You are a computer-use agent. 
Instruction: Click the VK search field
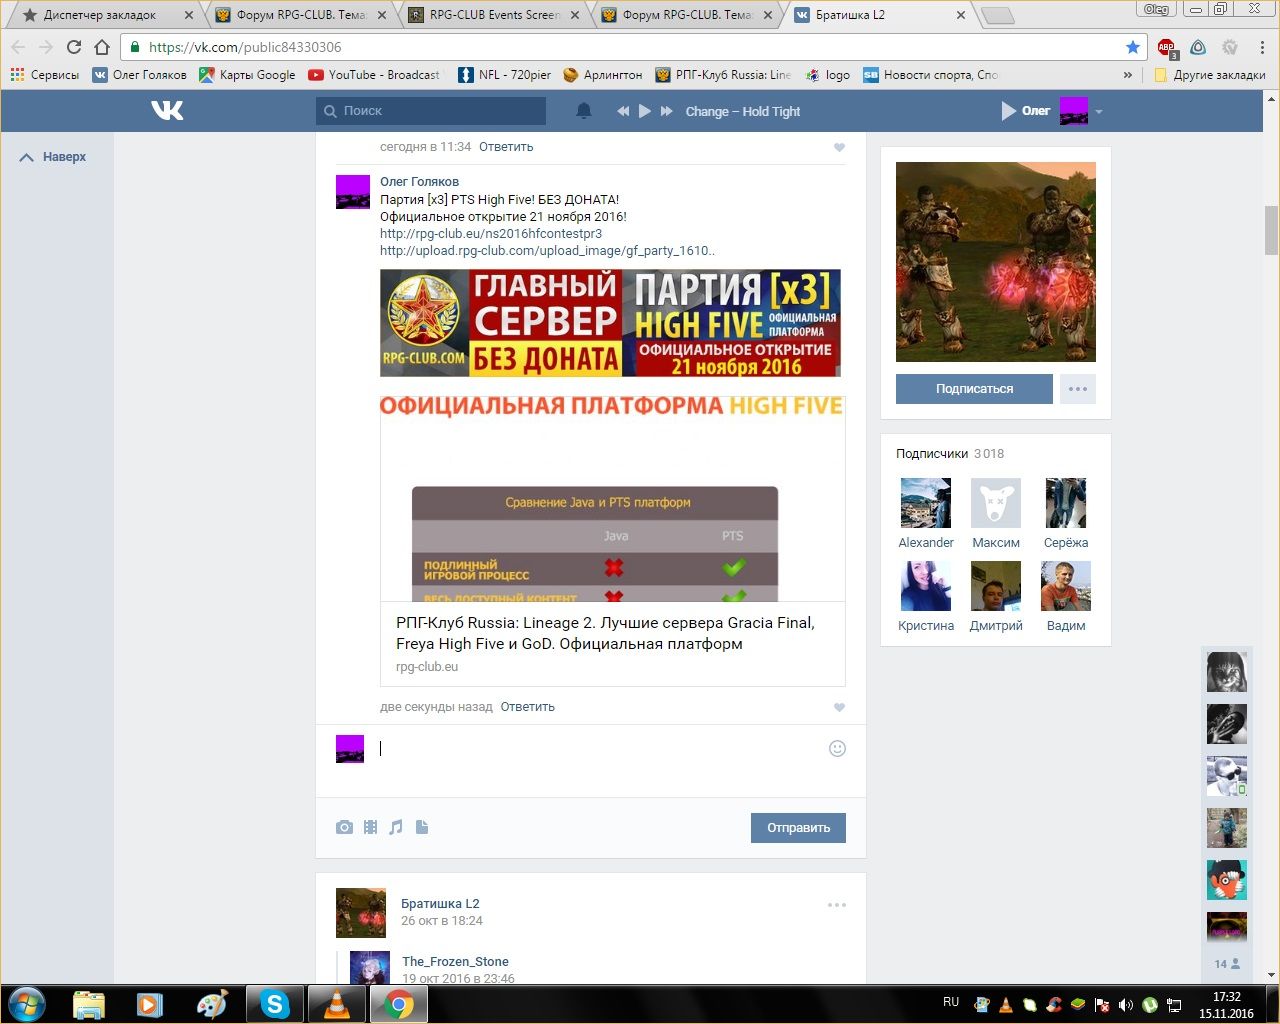point(431,111)
